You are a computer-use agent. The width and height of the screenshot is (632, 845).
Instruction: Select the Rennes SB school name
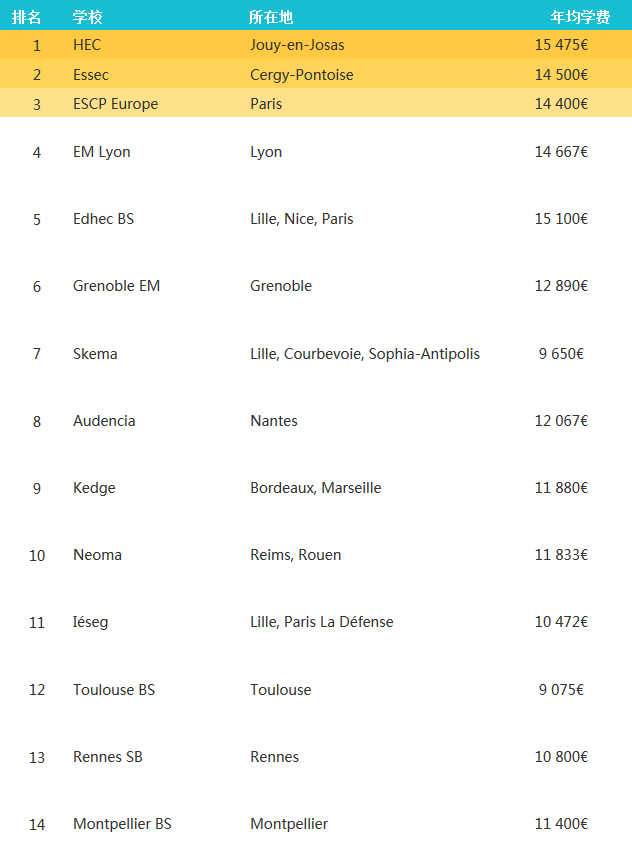108,757
